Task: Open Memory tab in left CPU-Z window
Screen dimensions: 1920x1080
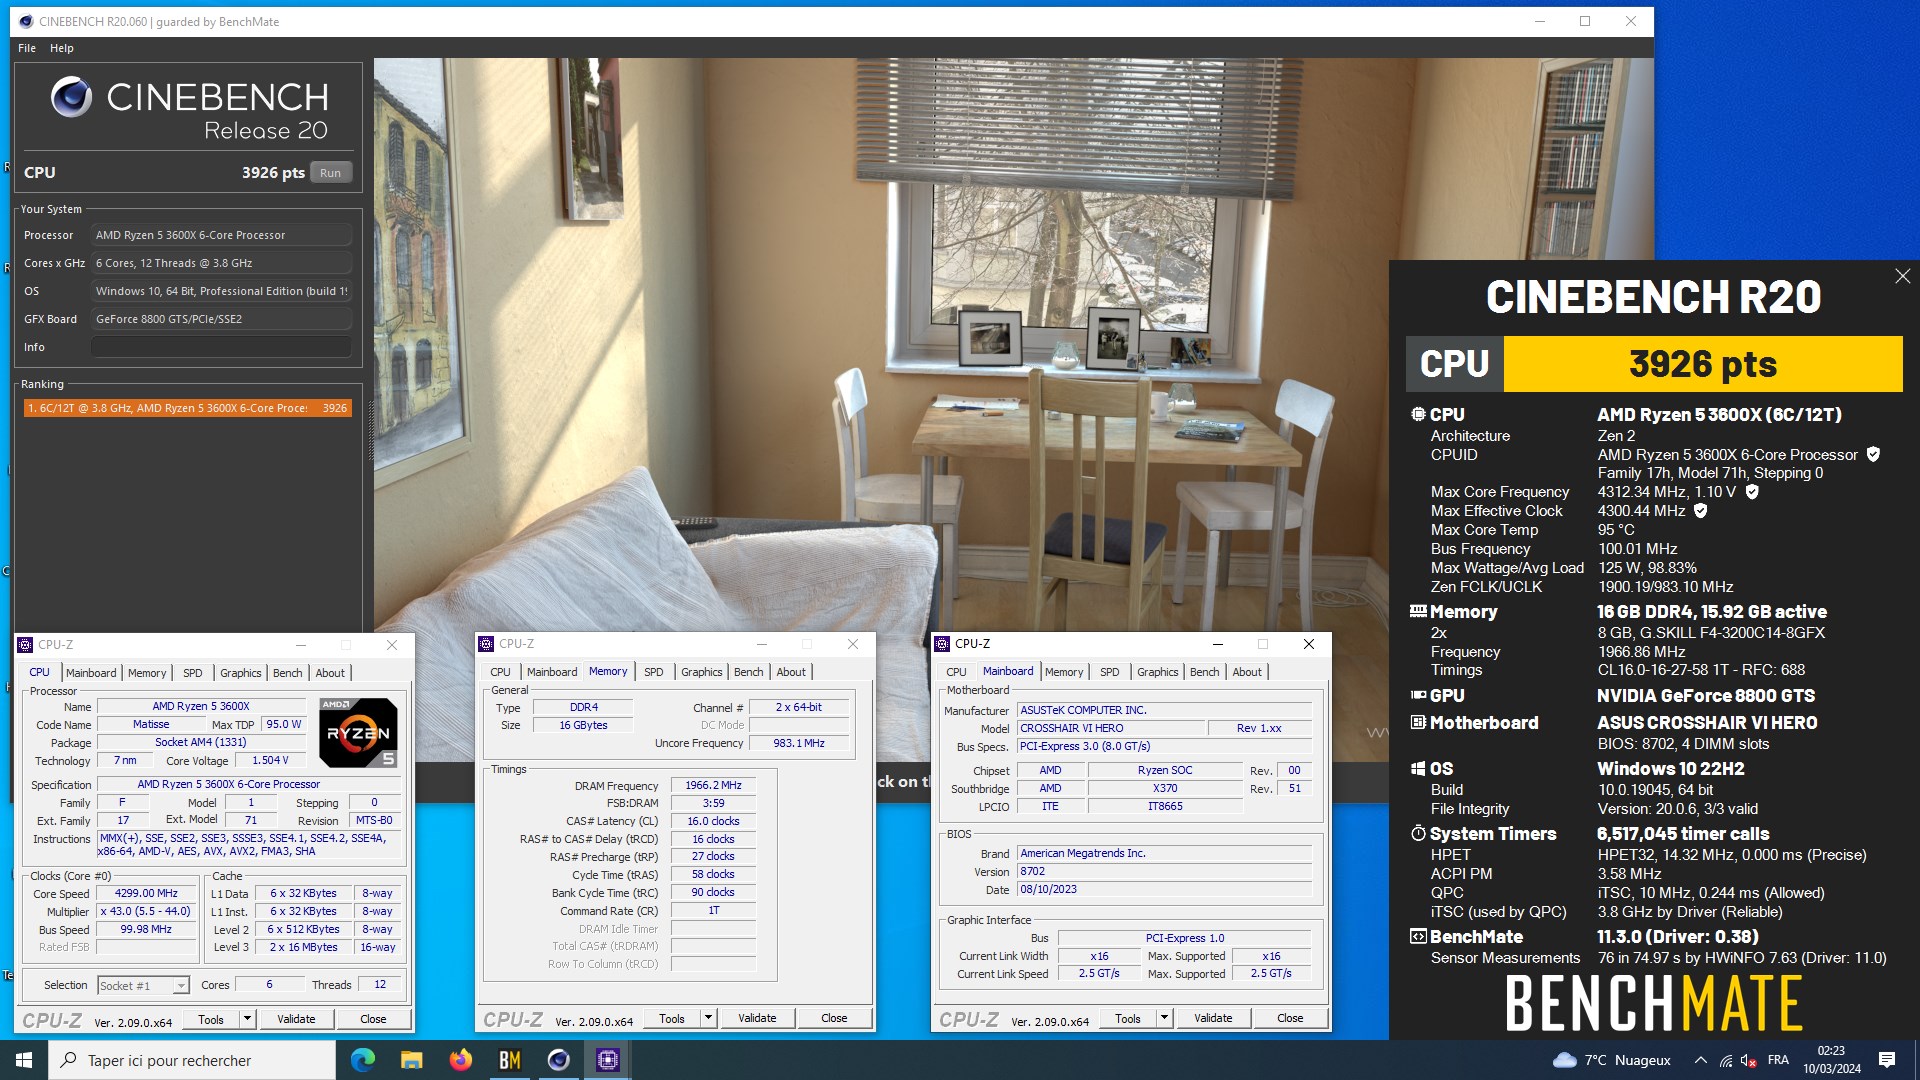Action: point(147,673)
